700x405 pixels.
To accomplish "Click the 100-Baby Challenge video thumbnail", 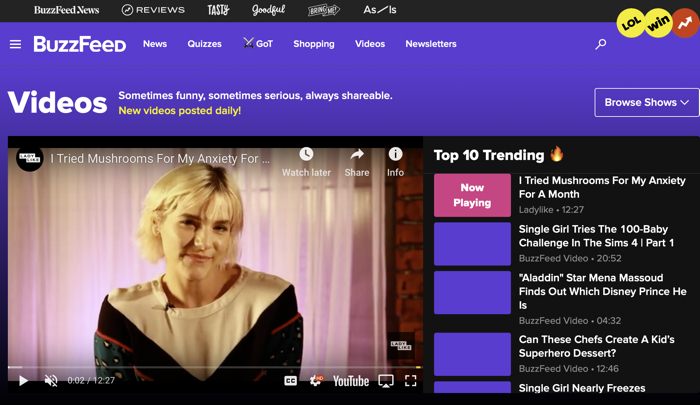I will tap(472, 244).
